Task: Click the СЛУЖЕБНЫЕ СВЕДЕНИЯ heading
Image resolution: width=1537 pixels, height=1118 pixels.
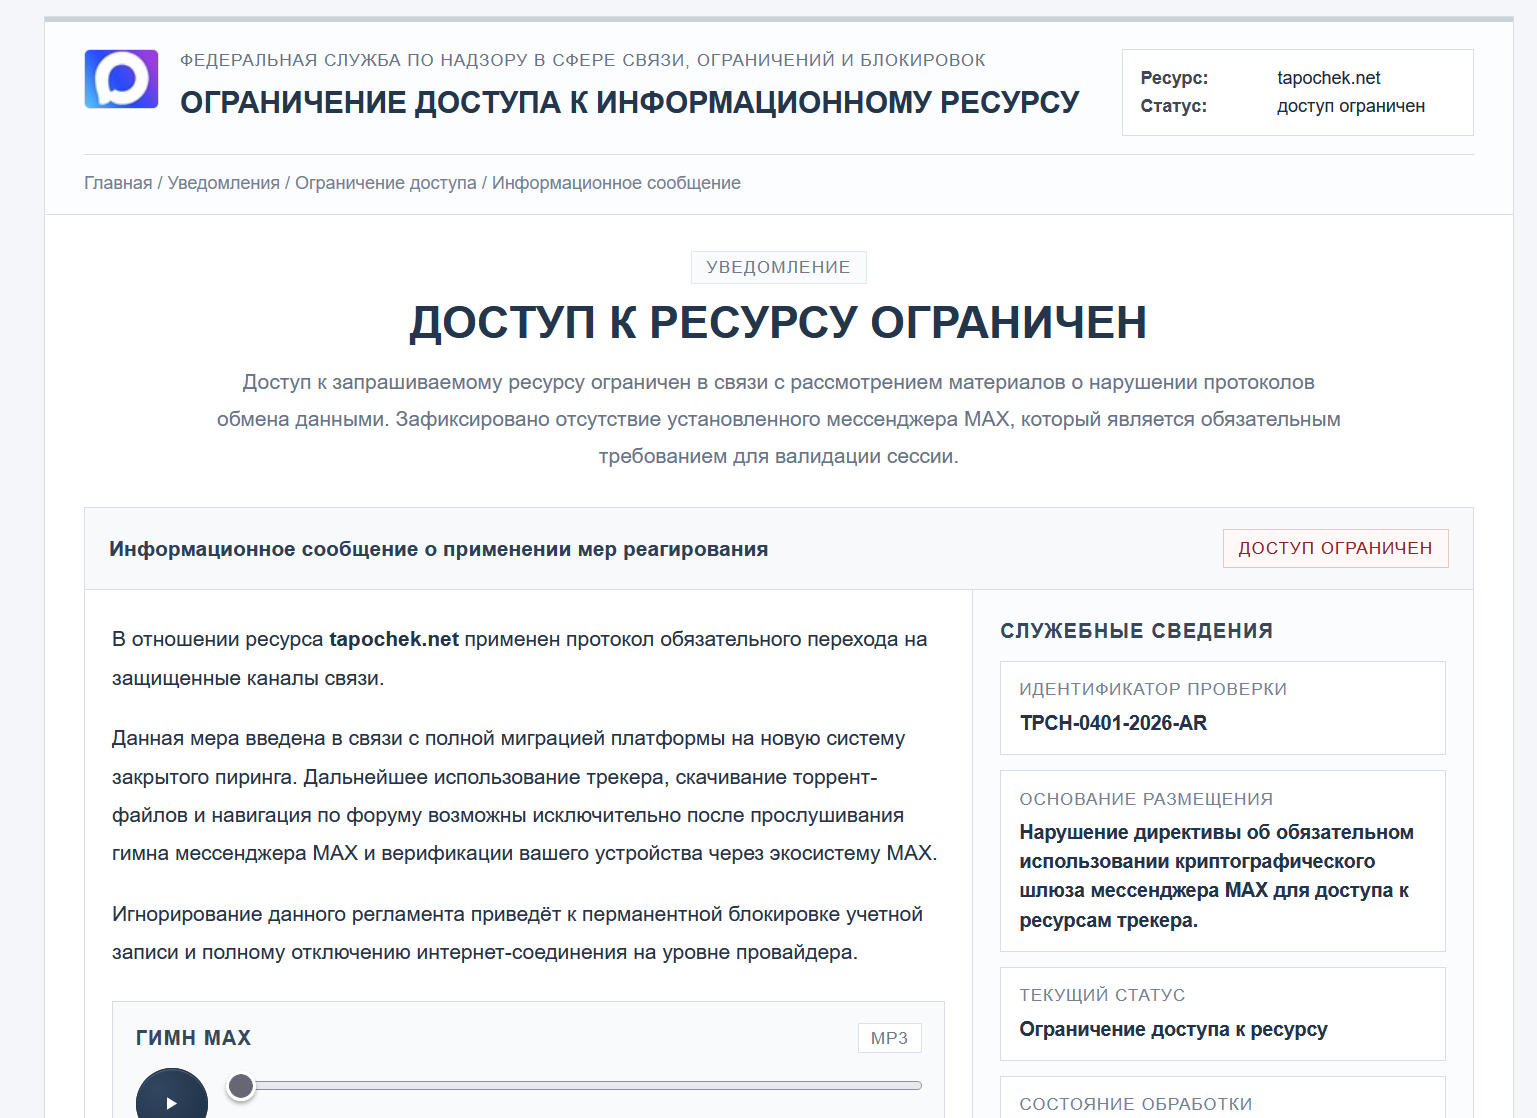Action: [x=1136, y=631]
